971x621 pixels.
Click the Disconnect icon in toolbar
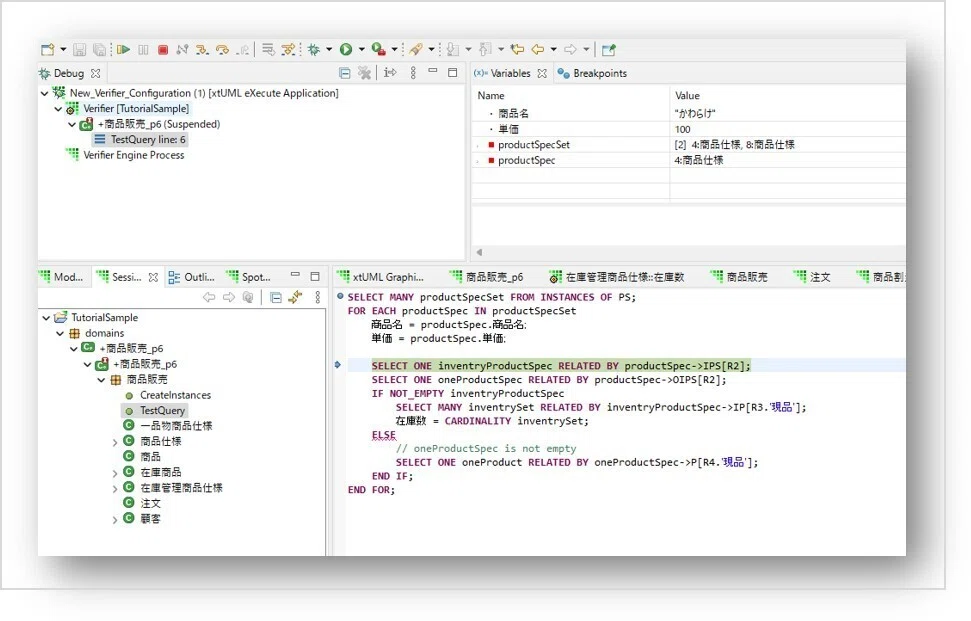coord(182,50)
